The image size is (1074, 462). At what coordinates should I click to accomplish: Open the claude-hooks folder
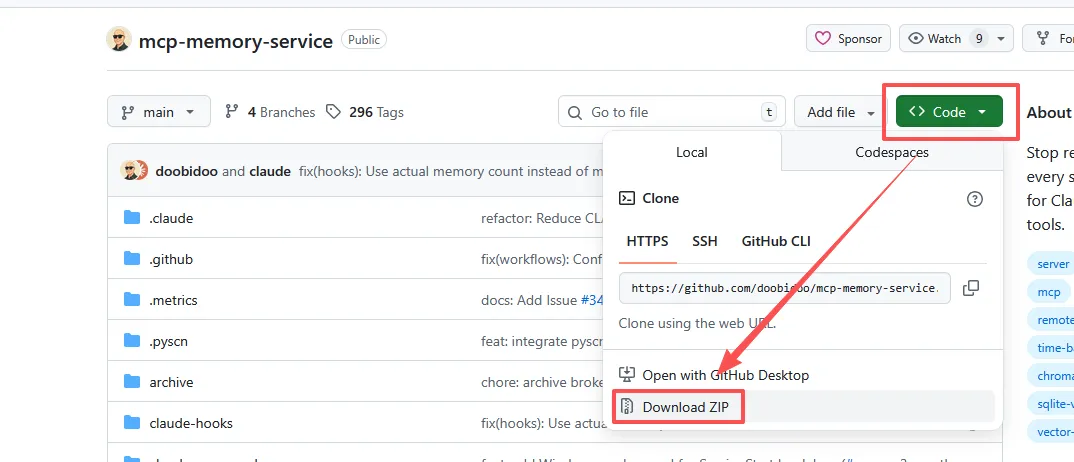pyautogui.click(x=191, y=424)
